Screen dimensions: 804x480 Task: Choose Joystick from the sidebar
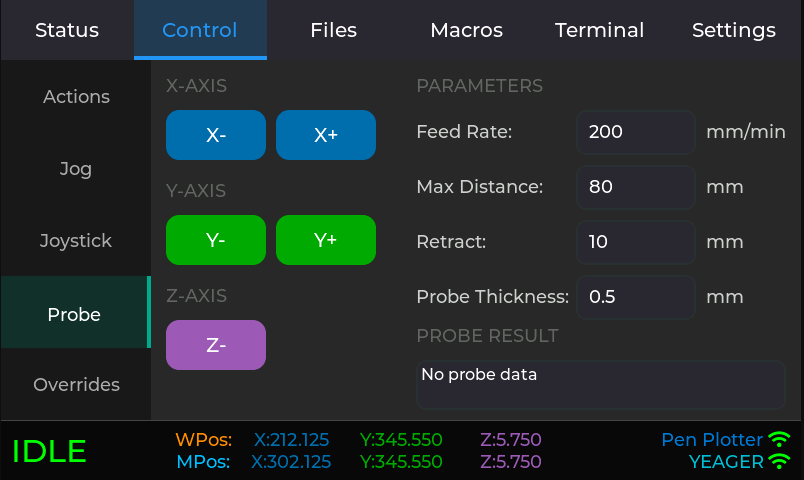[x=76, y=241]
